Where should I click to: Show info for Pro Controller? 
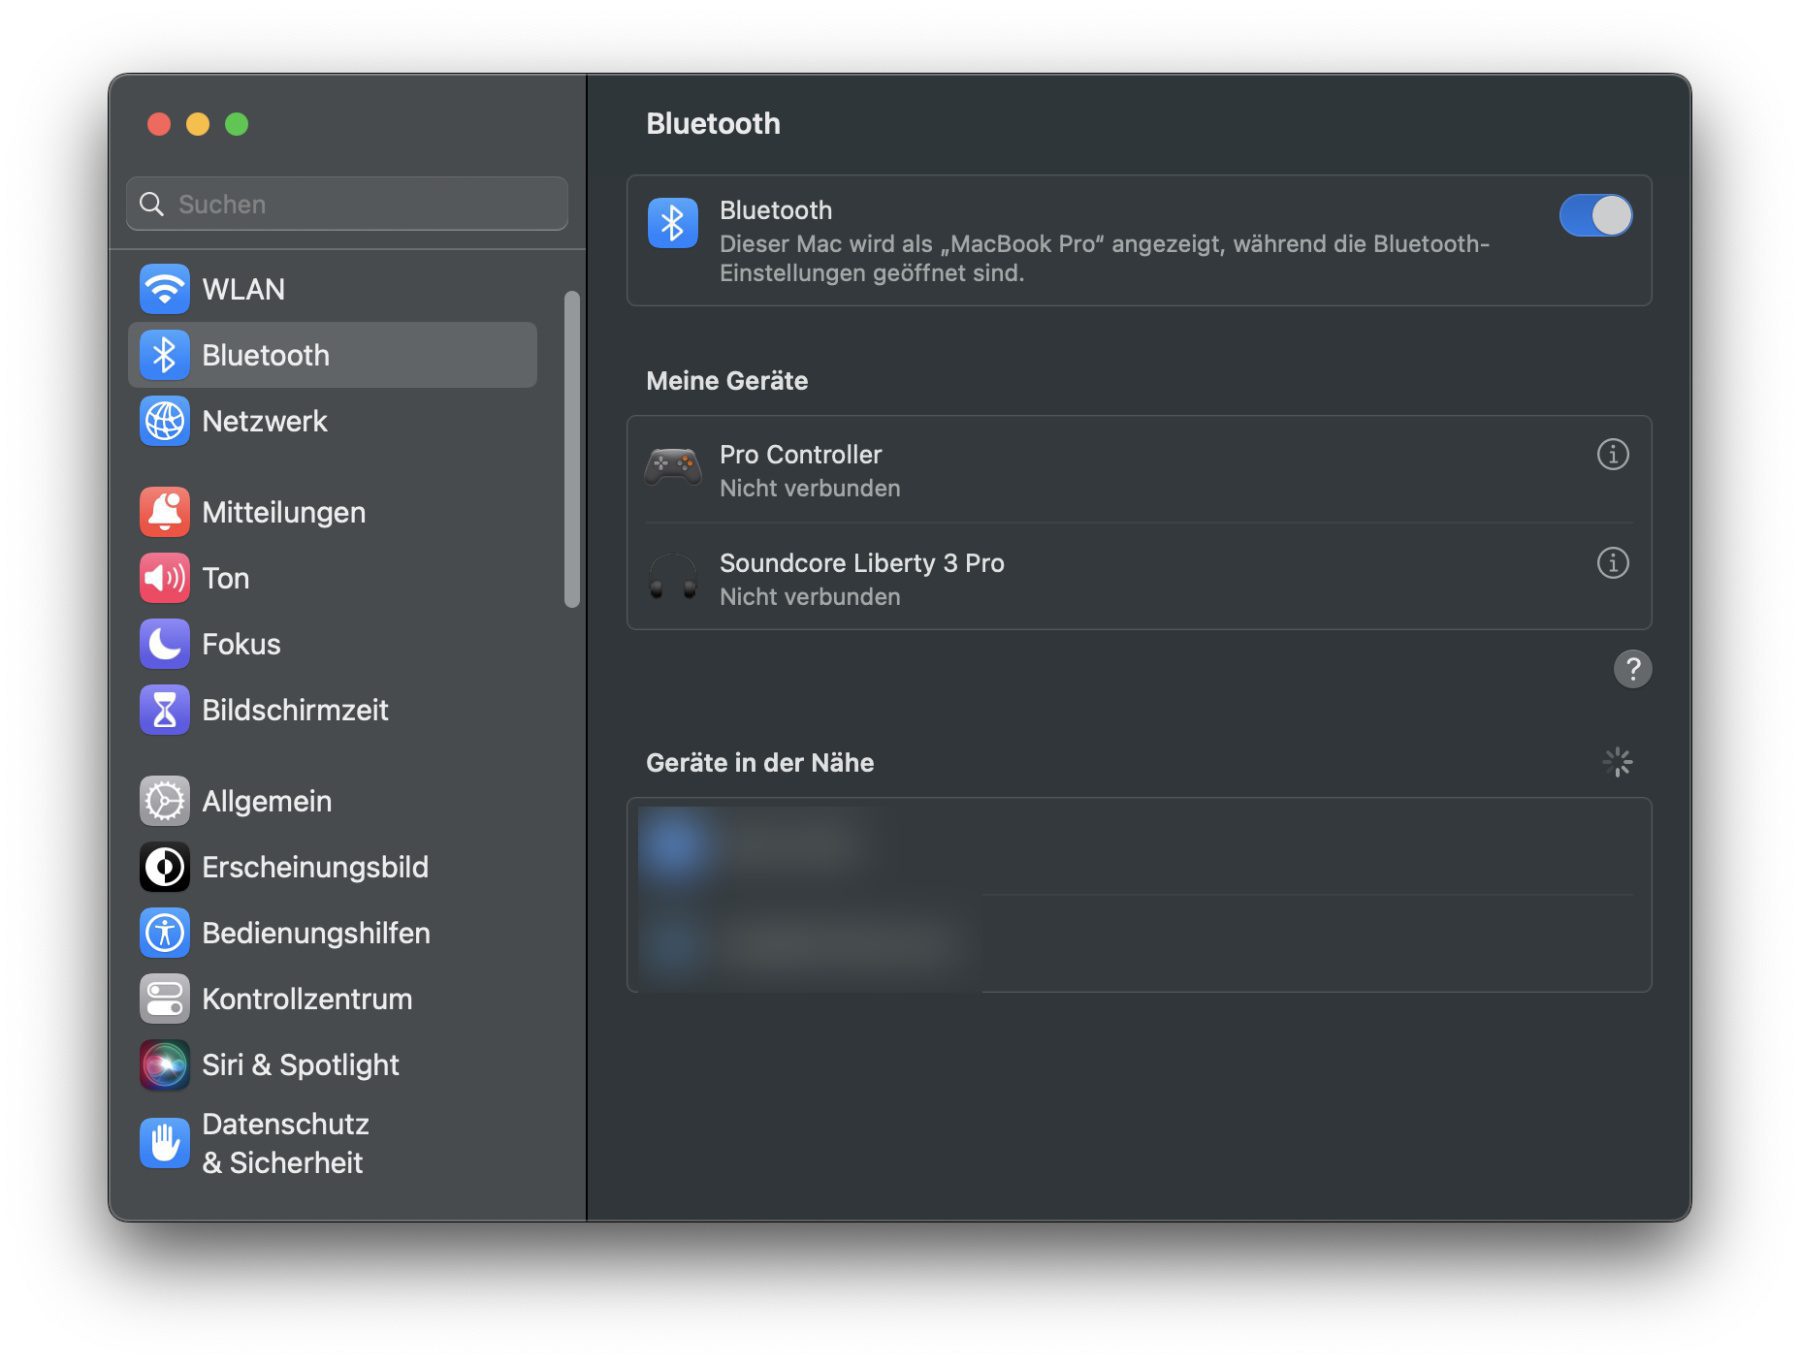(1612, 455)
